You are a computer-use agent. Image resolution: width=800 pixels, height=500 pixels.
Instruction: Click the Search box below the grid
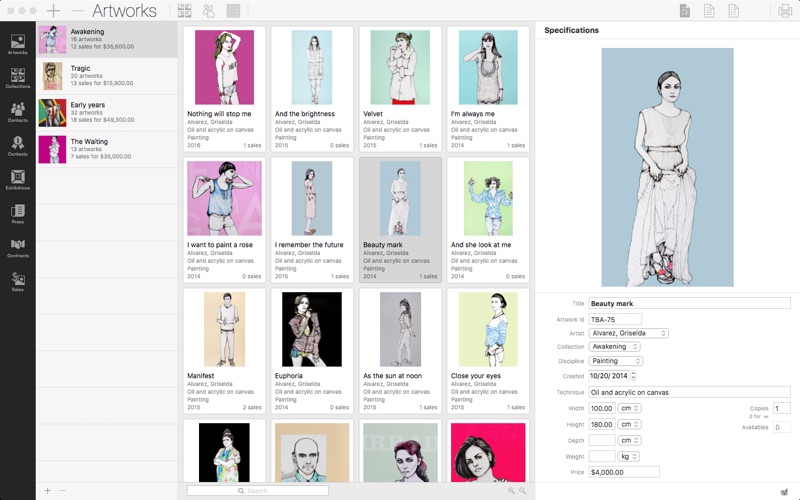[258, 491]
